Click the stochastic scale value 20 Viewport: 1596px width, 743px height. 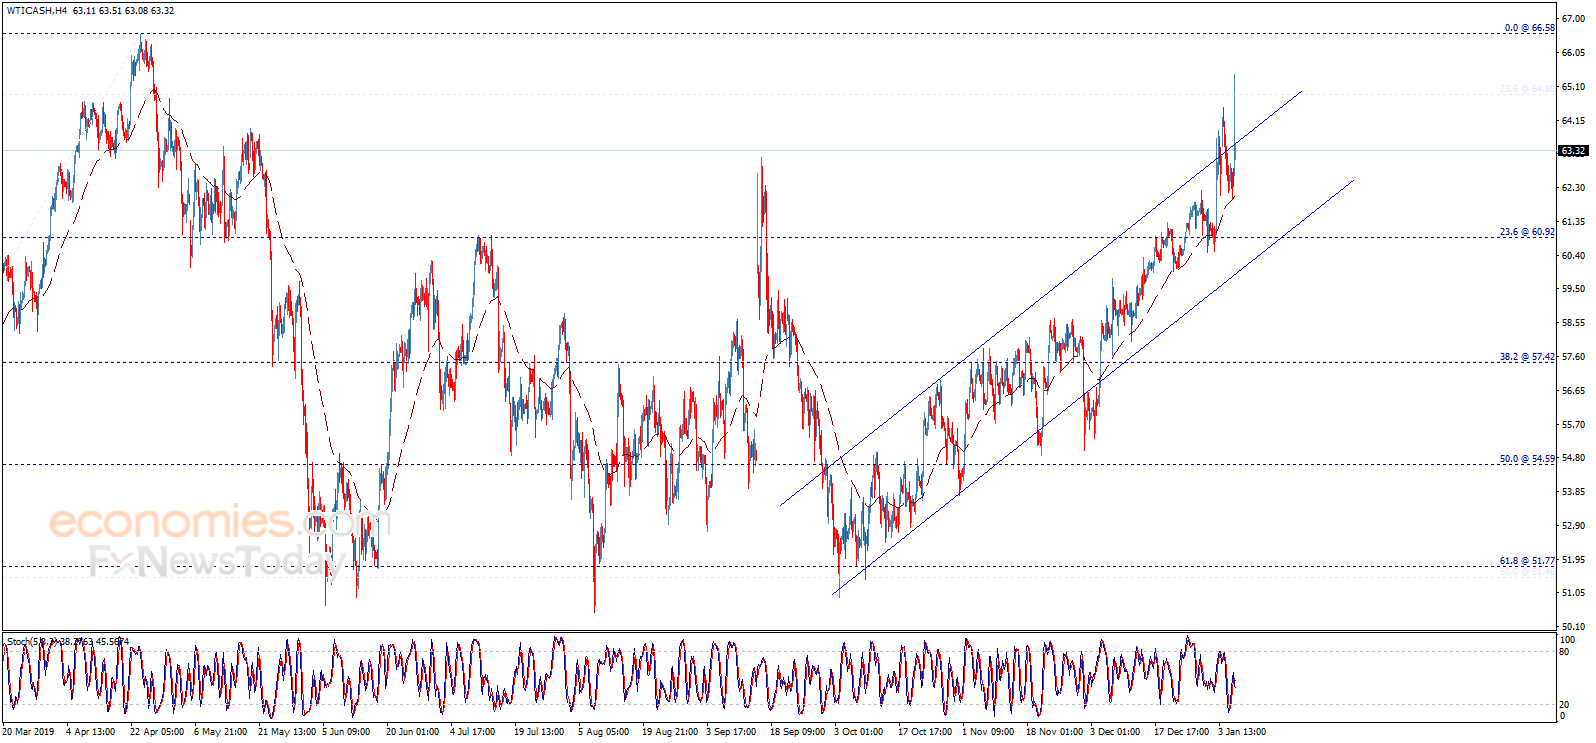[x=1565, y=704]
